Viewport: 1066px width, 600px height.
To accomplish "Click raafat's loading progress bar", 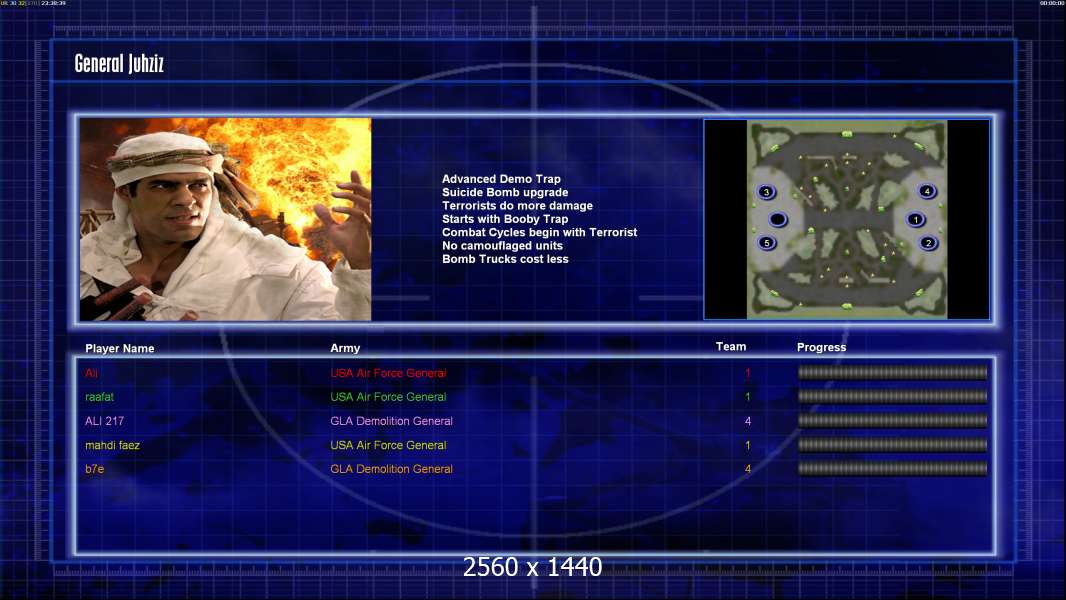I will coord(893,396).
